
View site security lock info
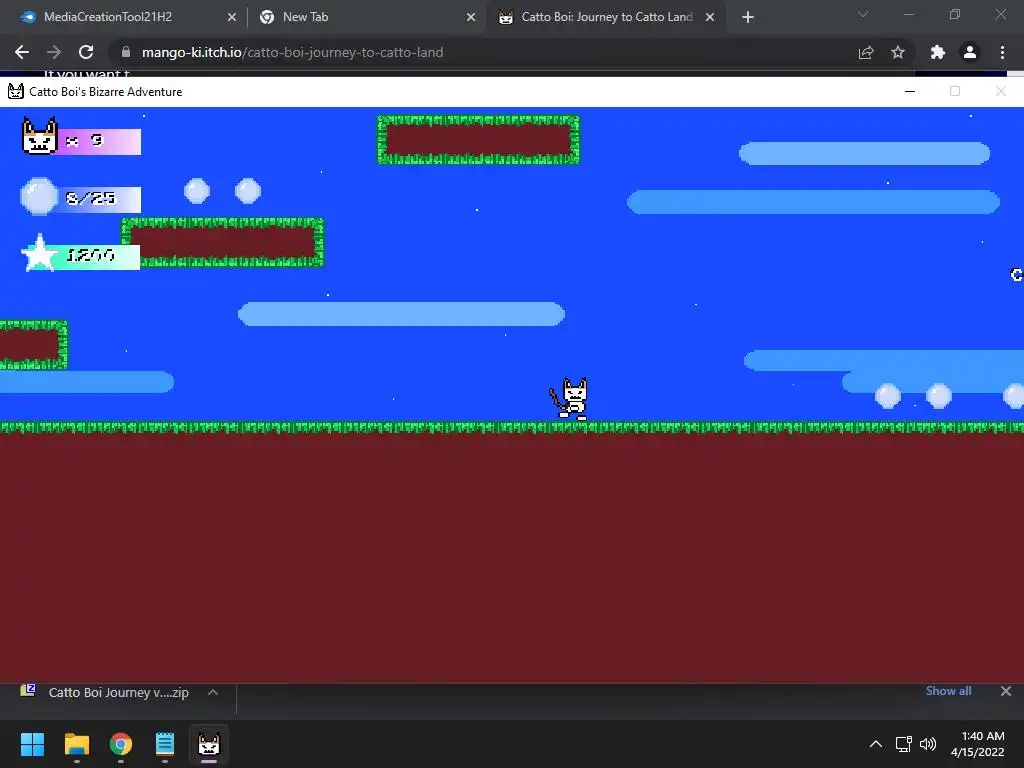click(x=126, y=52)
